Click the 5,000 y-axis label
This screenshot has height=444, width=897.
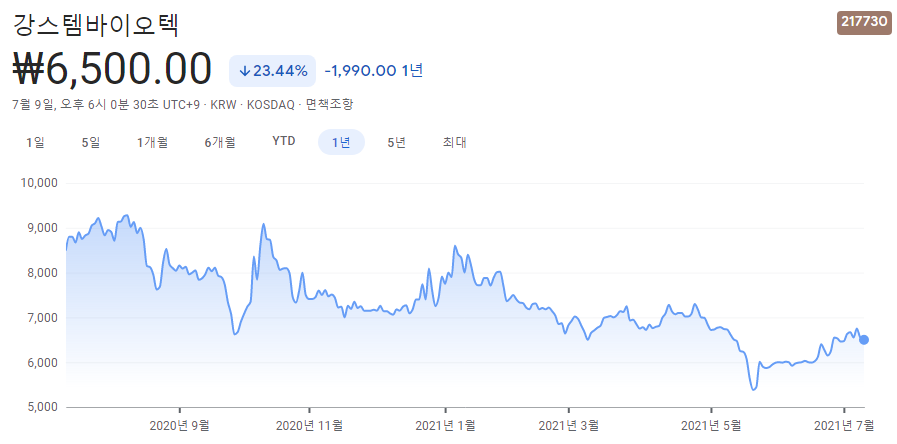click(x=43, y=407)
